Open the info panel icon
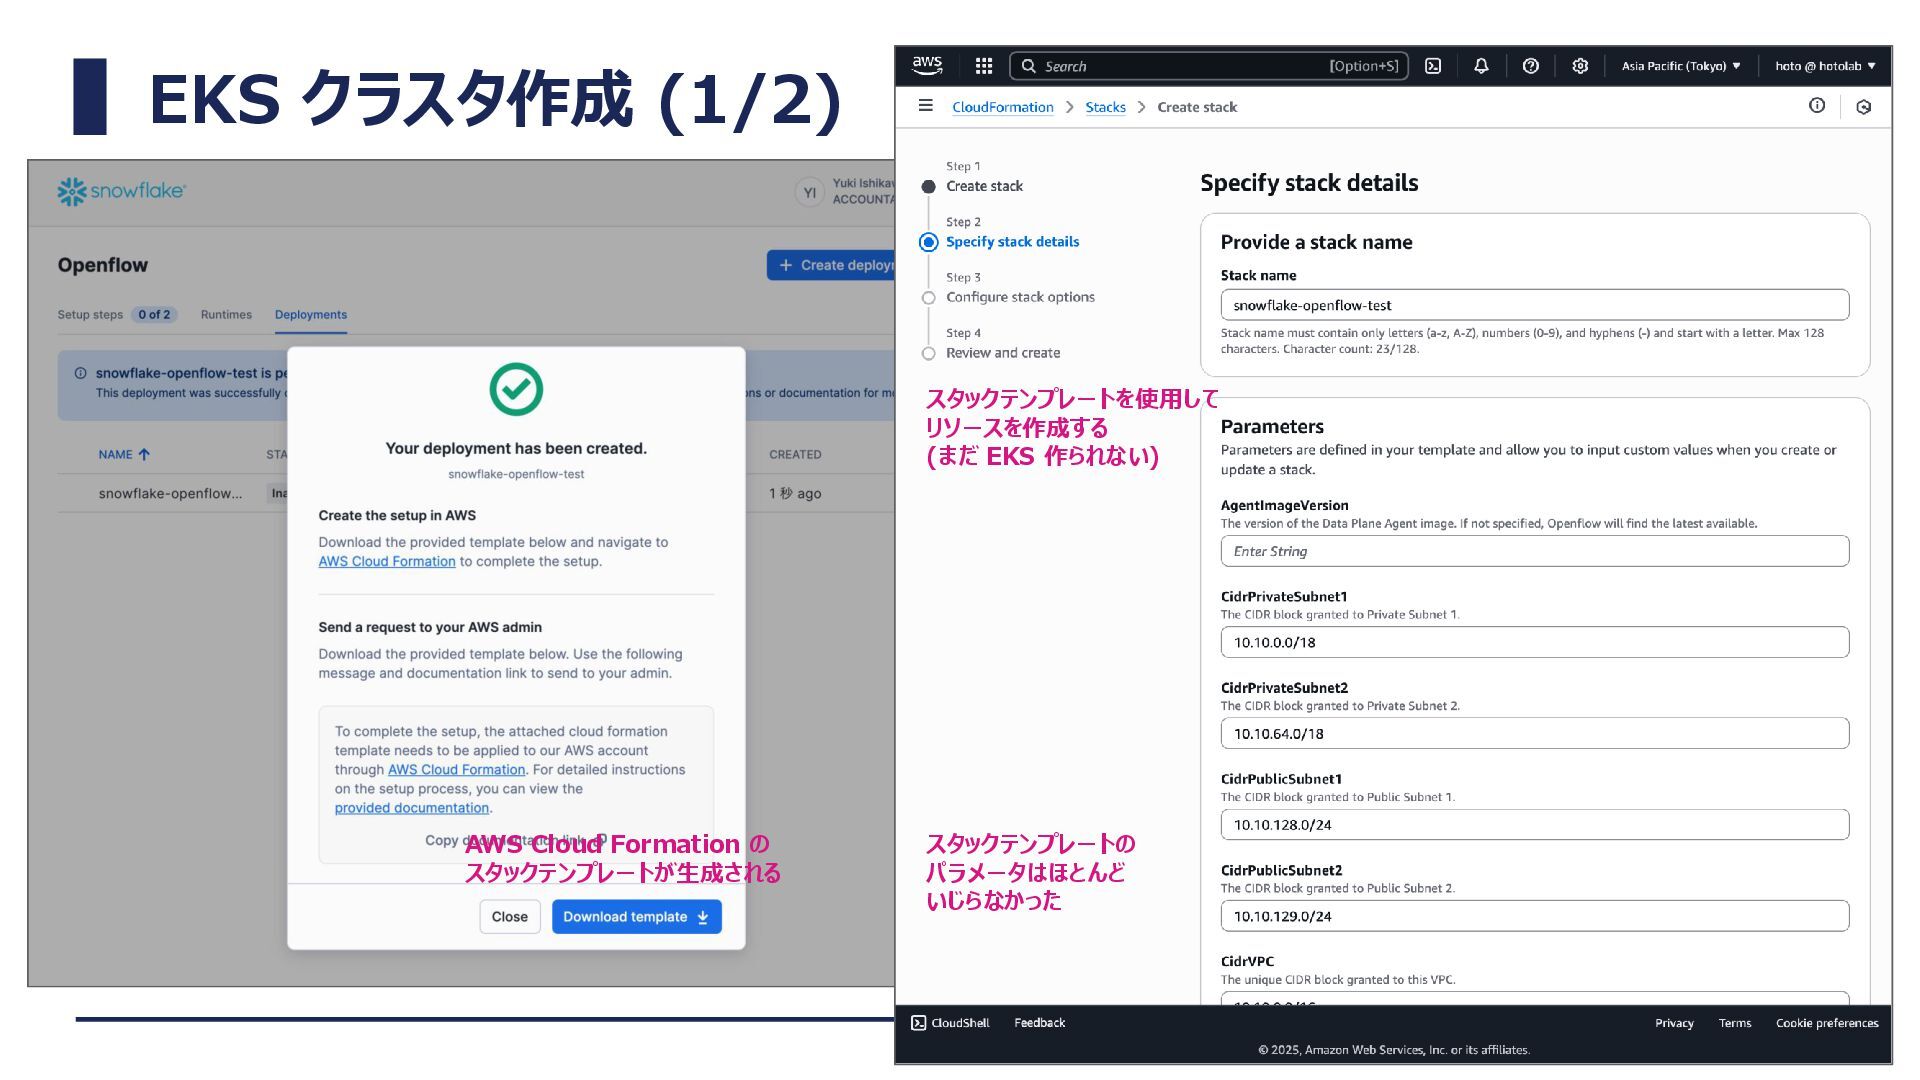The image size is (1920, 1080). click(1817, 106)
